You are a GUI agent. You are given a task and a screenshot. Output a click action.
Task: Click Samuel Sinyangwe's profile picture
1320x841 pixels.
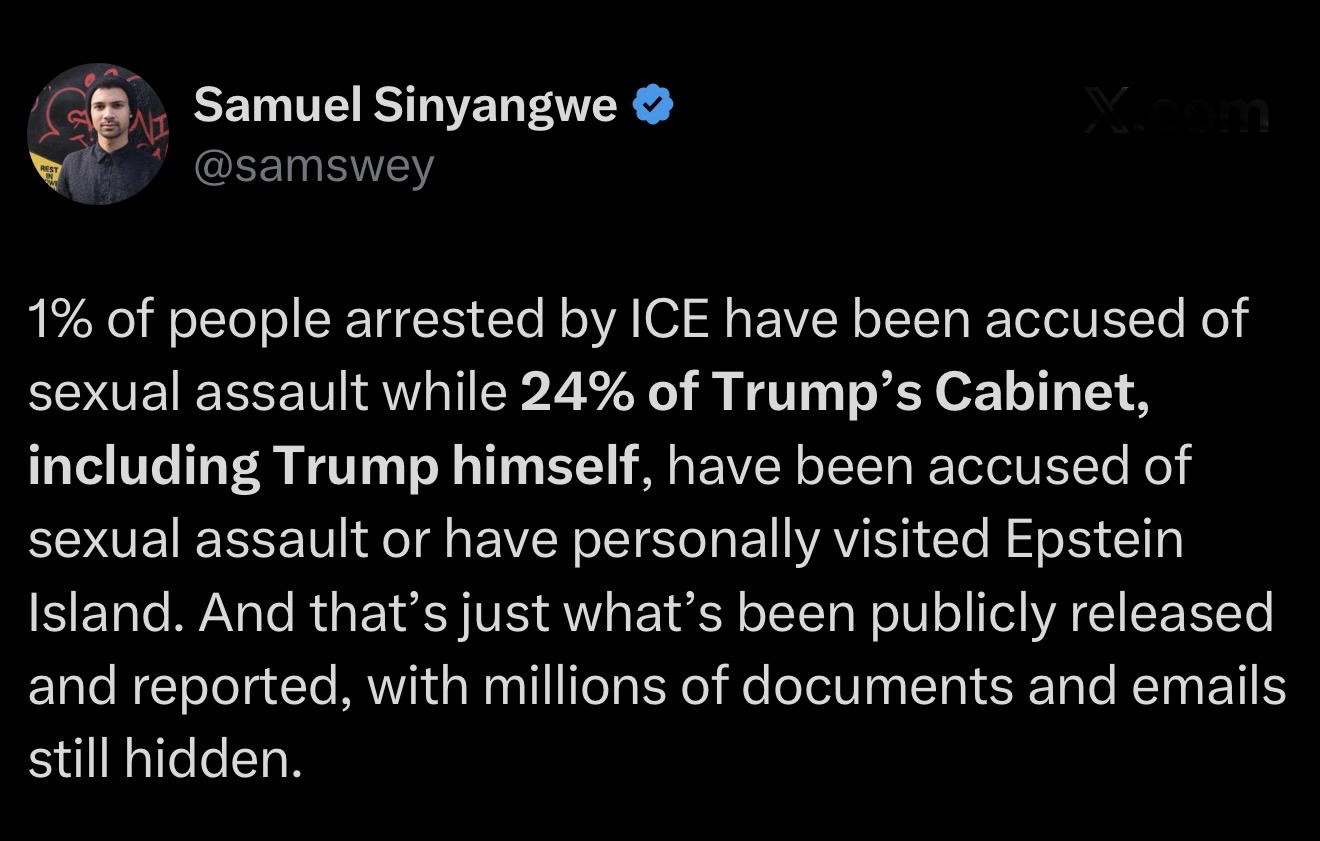coord(97,135)
